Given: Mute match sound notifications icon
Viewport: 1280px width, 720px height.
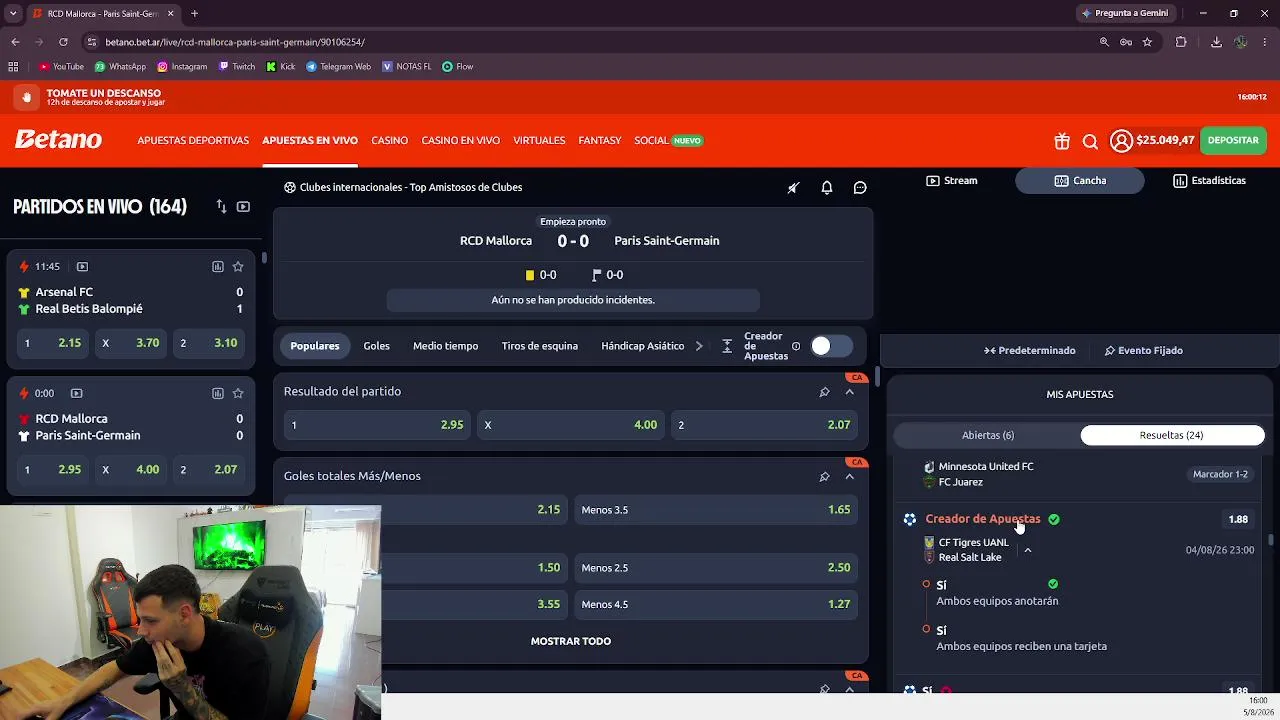Looking at the screenshot, I should coord(793,187).
